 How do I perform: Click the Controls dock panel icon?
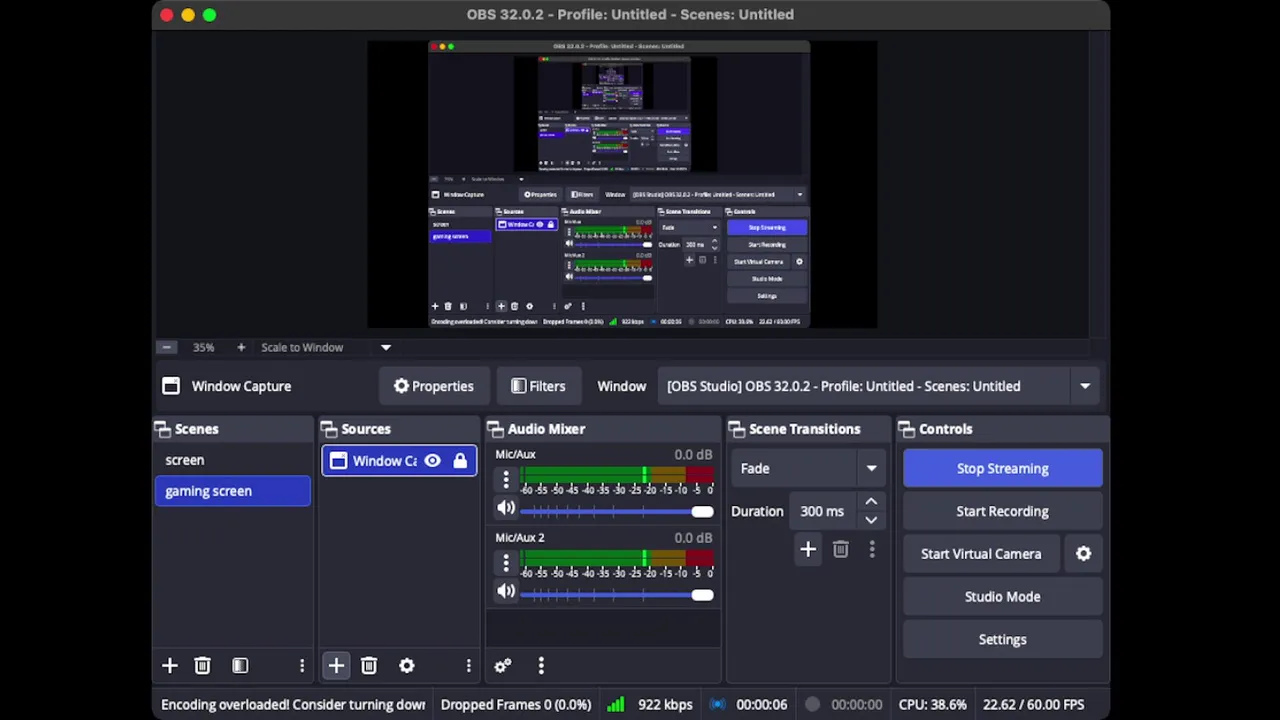(x=907, y=429)
